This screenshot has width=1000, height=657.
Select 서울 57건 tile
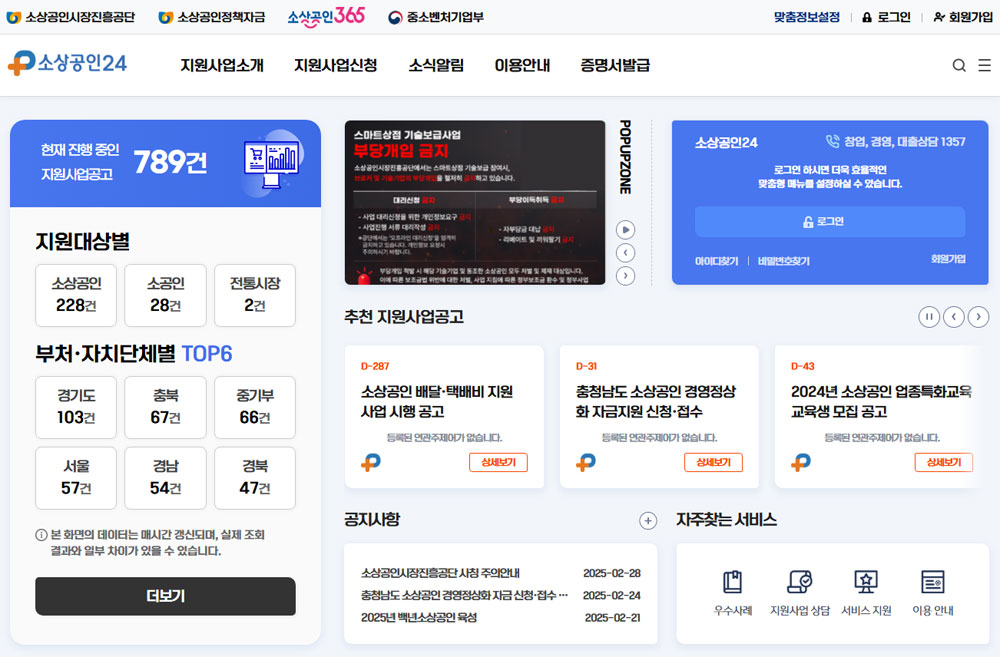[x=76, y=478]
